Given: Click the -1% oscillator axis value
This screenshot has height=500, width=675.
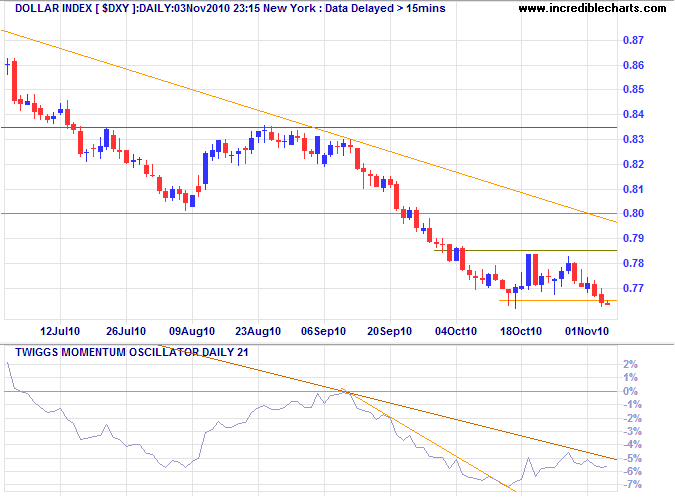Looking at the screenshot, I should 632,404.
